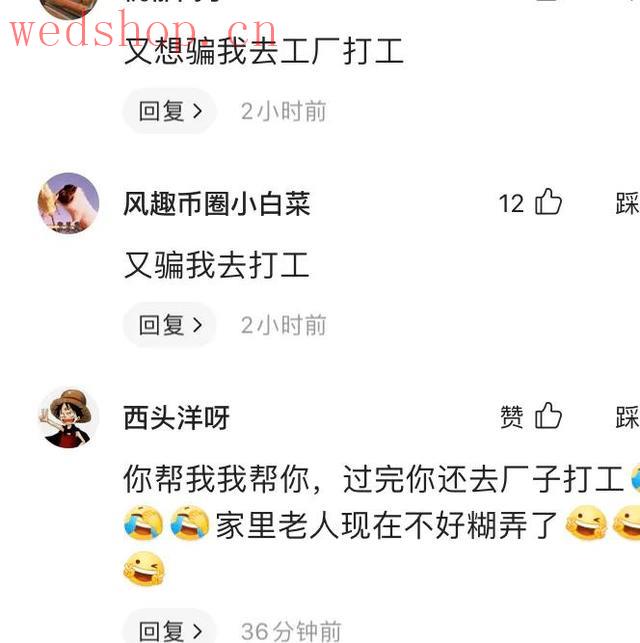Image resolution: width=640 pixels, height=643 pixels.
Task: Select the comment starting 你帮我我帮你
Action: (x=382, y=524)
